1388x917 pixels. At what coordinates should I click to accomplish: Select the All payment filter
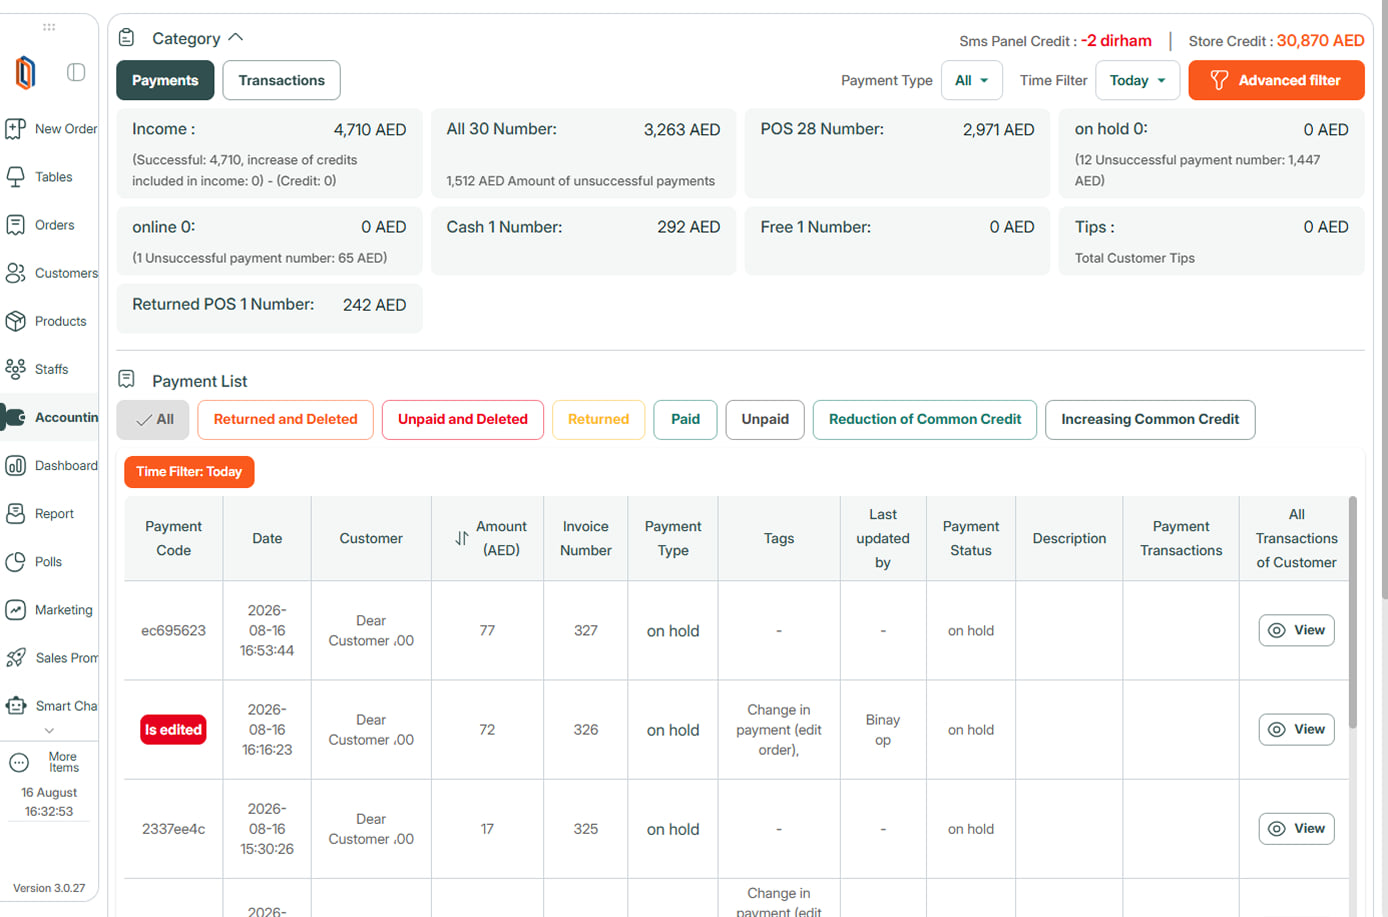(x=153, y=419)
